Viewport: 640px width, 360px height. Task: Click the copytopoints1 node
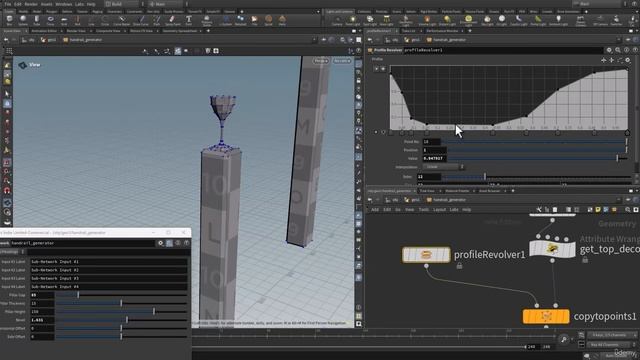546,316
